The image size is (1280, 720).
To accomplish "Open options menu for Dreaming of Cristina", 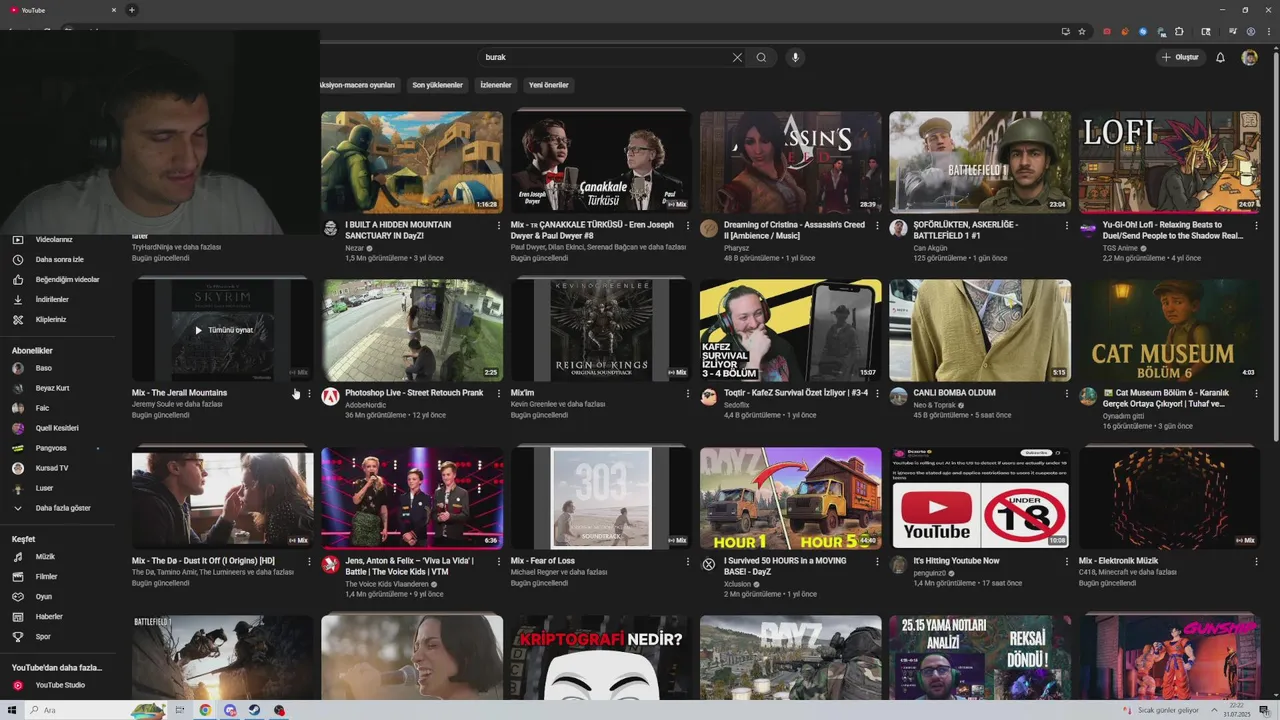I will pyautogui.click(x=878, y=225).
